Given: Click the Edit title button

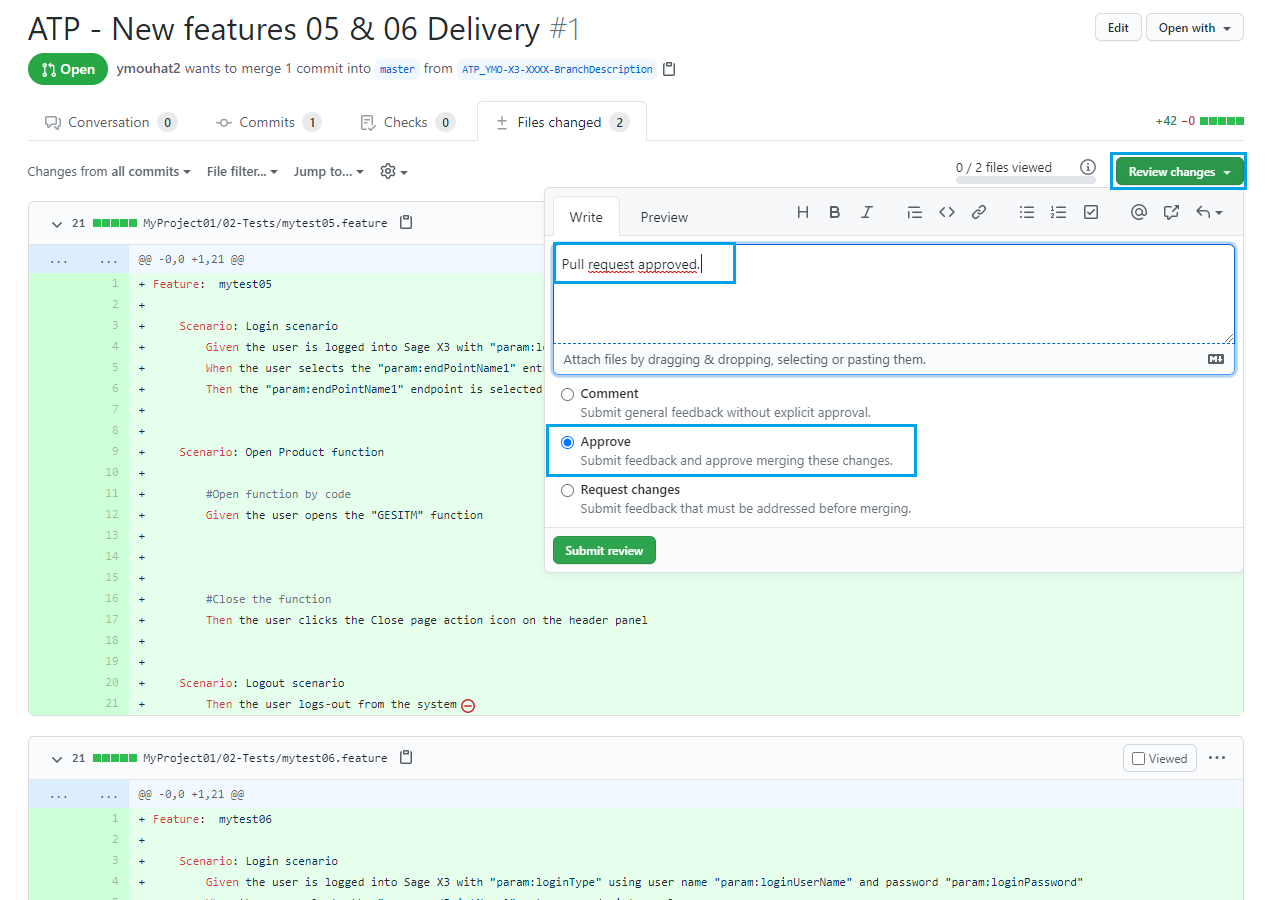Looking at the screenshot, I should point(1117,28).
